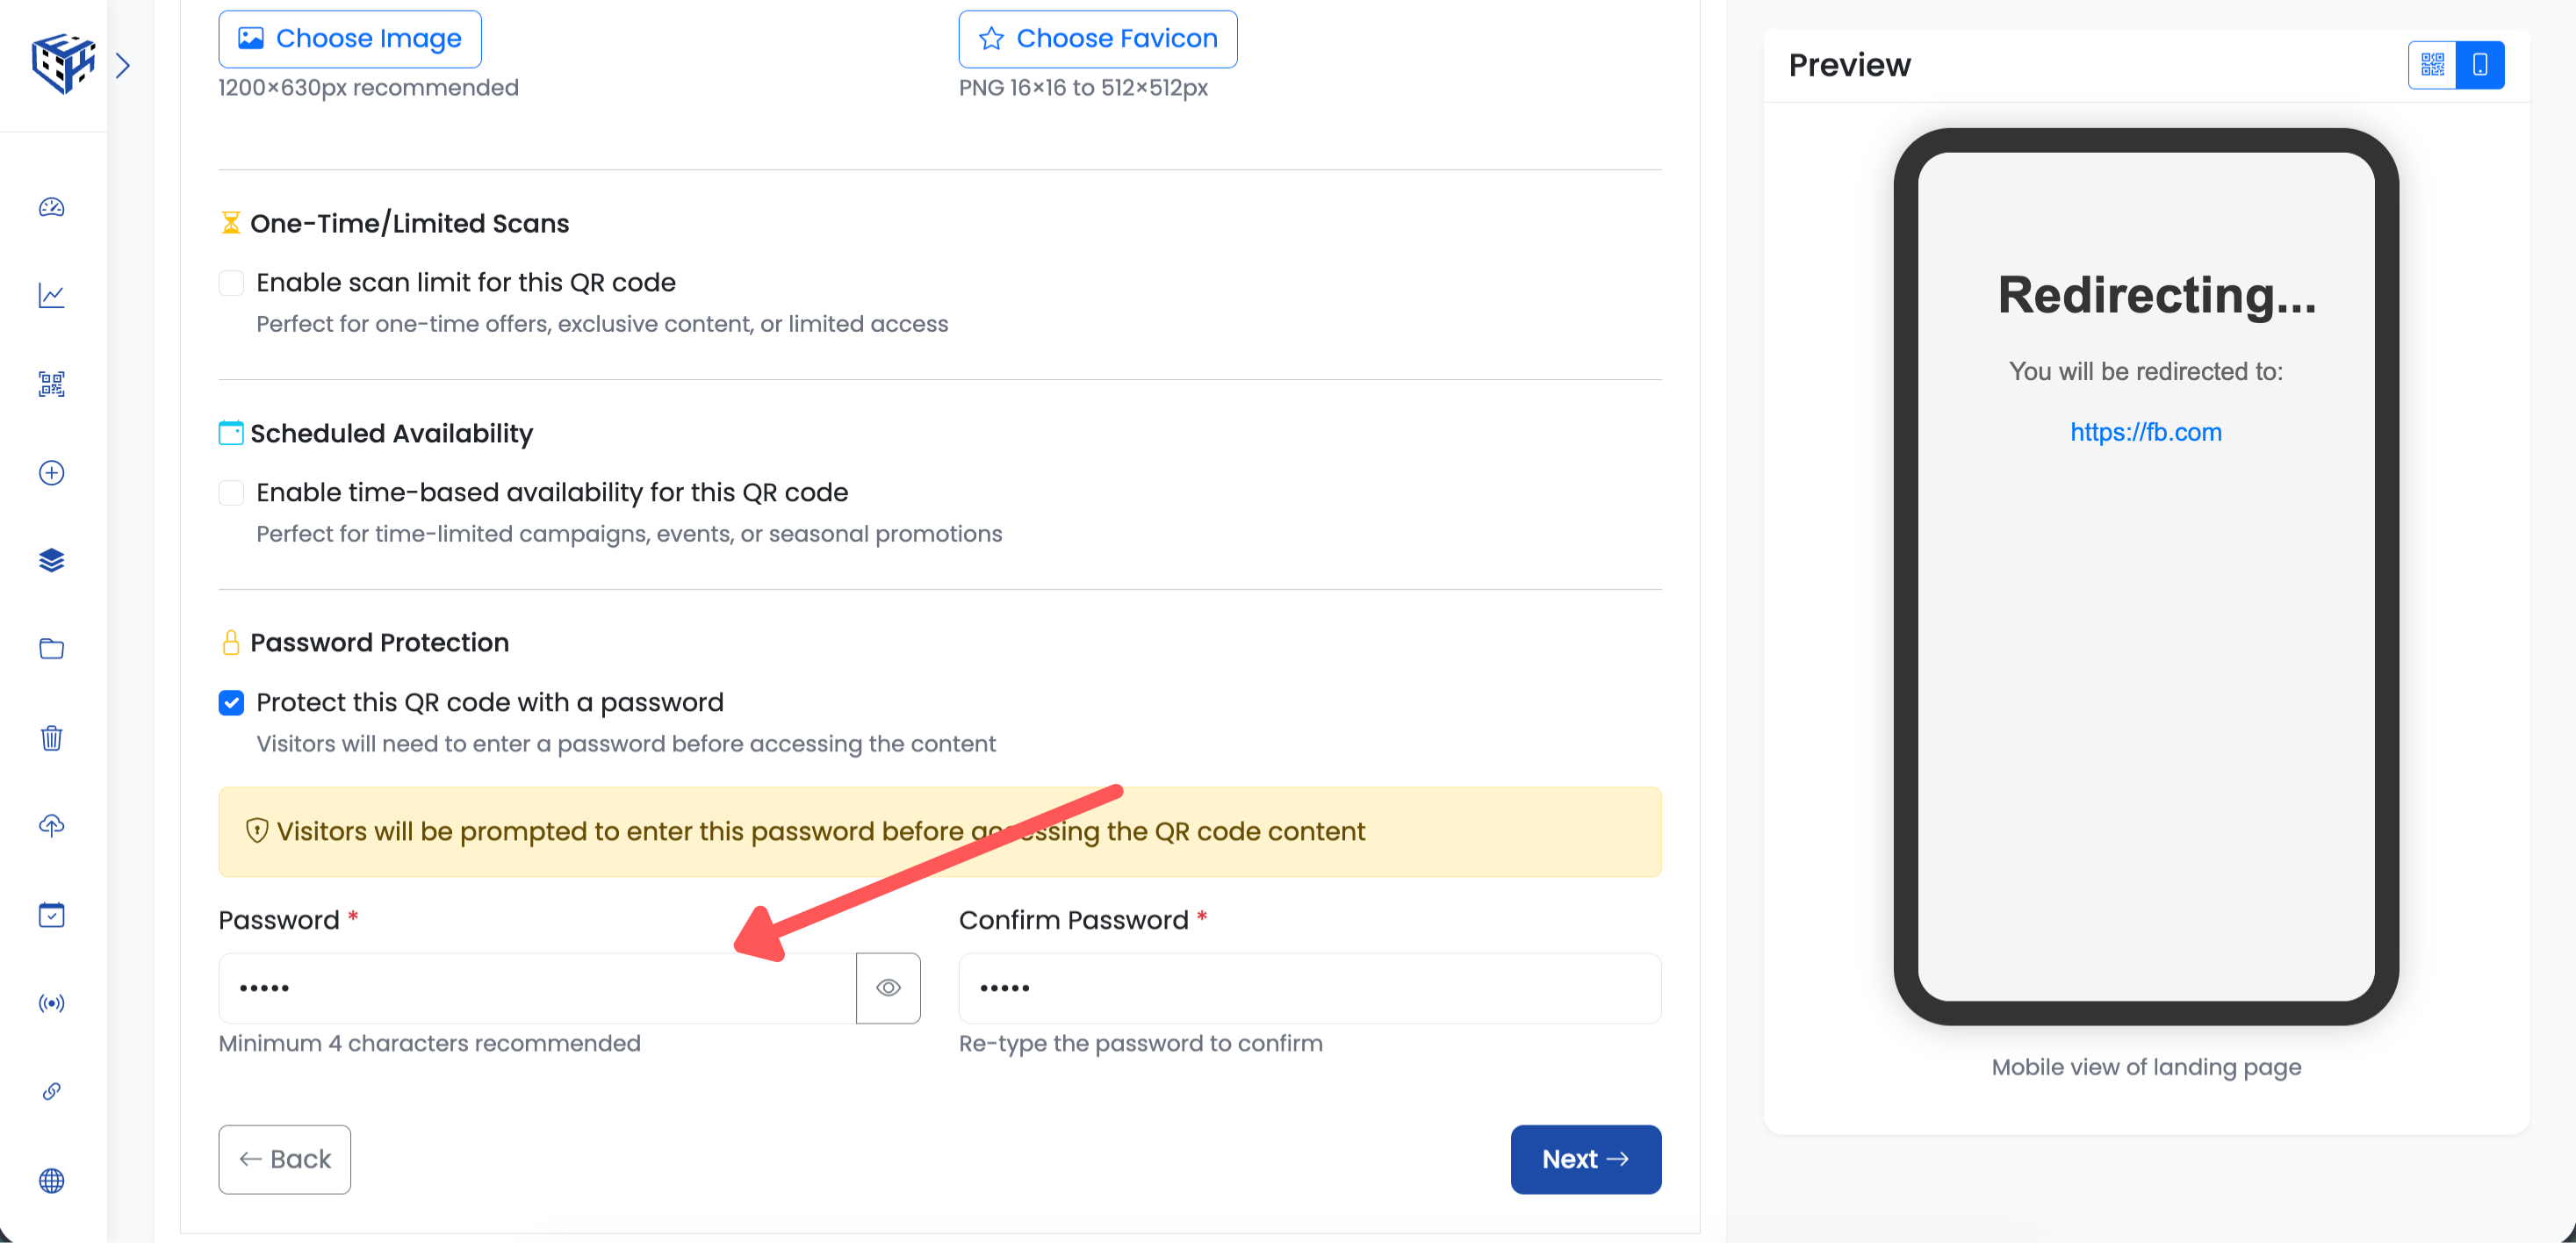Viewport: 2576px width, 1243px height.
Task: Uncheck Protect this QR code with a password
Action: (x=231, y=703)
